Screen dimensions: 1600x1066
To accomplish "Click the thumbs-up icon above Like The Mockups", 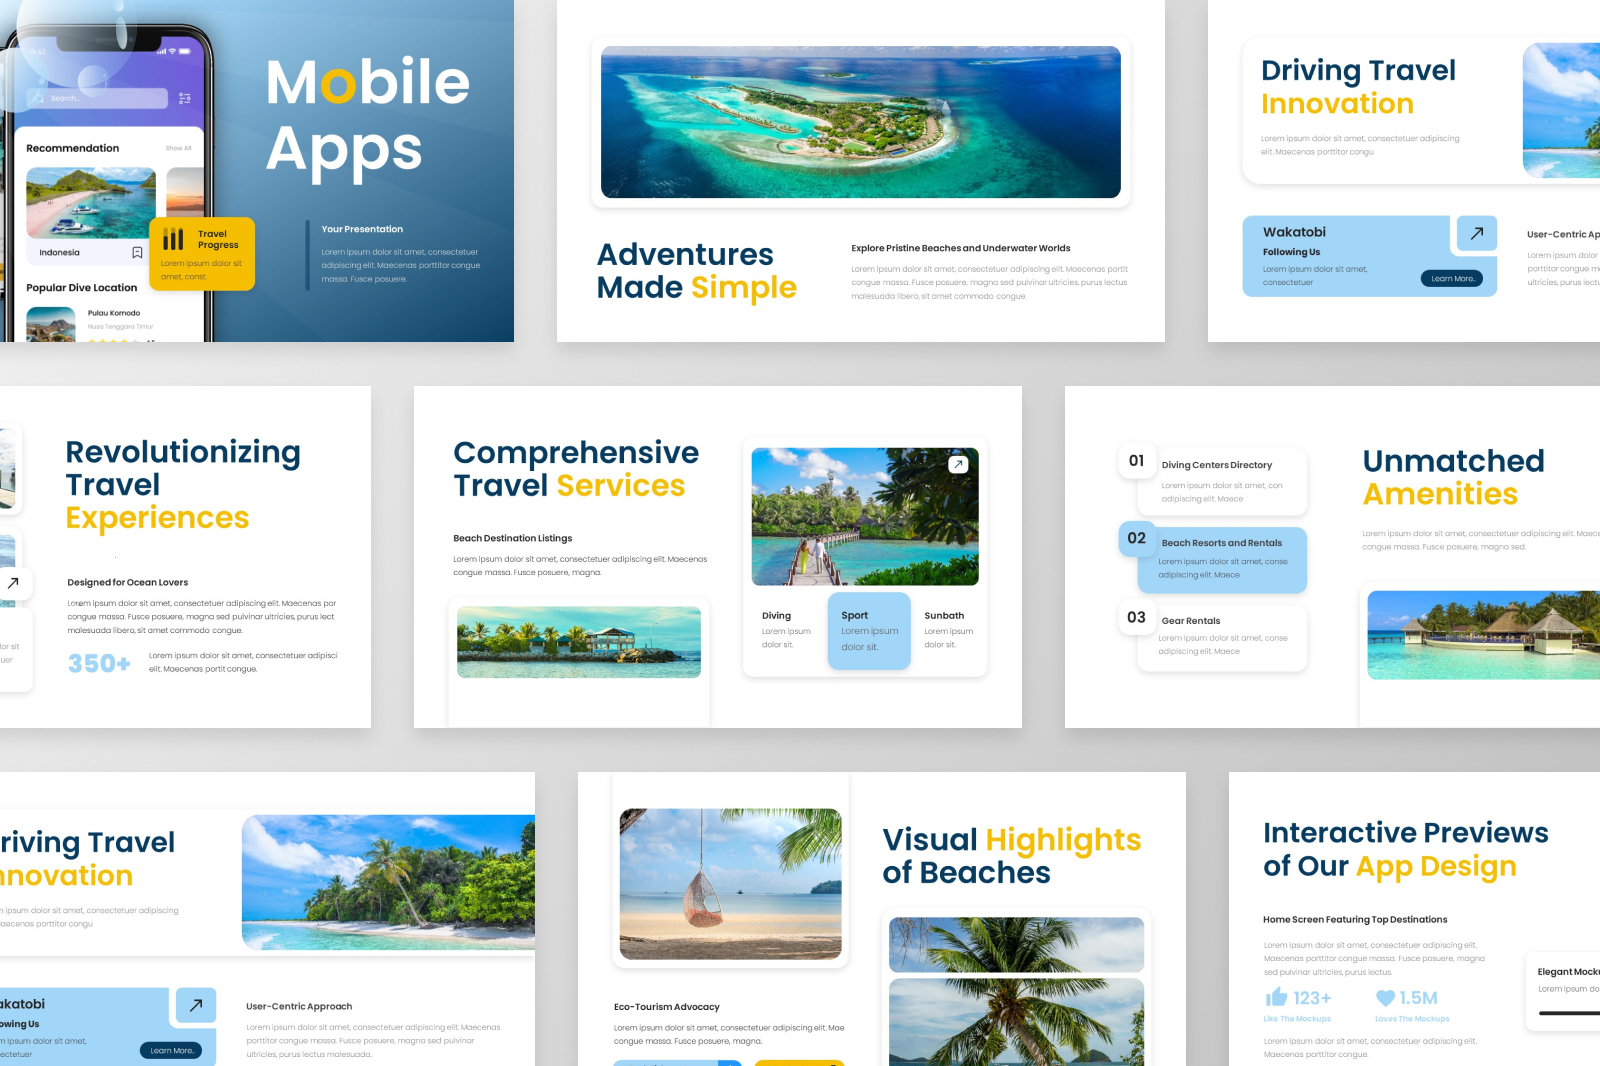I will [1278, 996].
